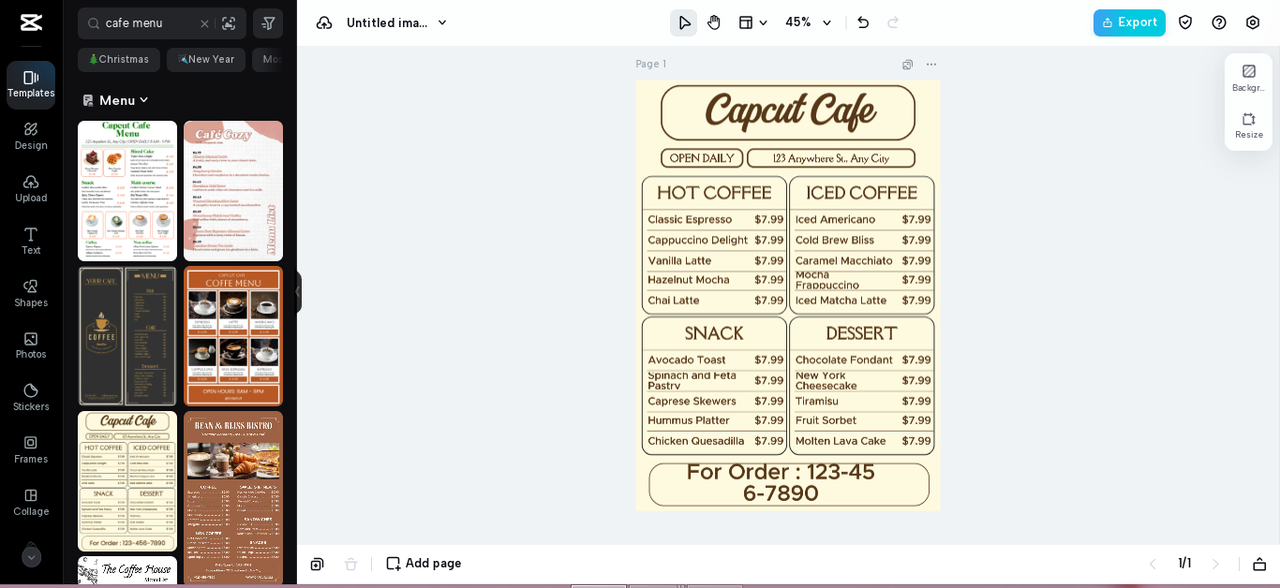Click the Undo arrow
1280x588 pixels.
(x=863, y=23)
